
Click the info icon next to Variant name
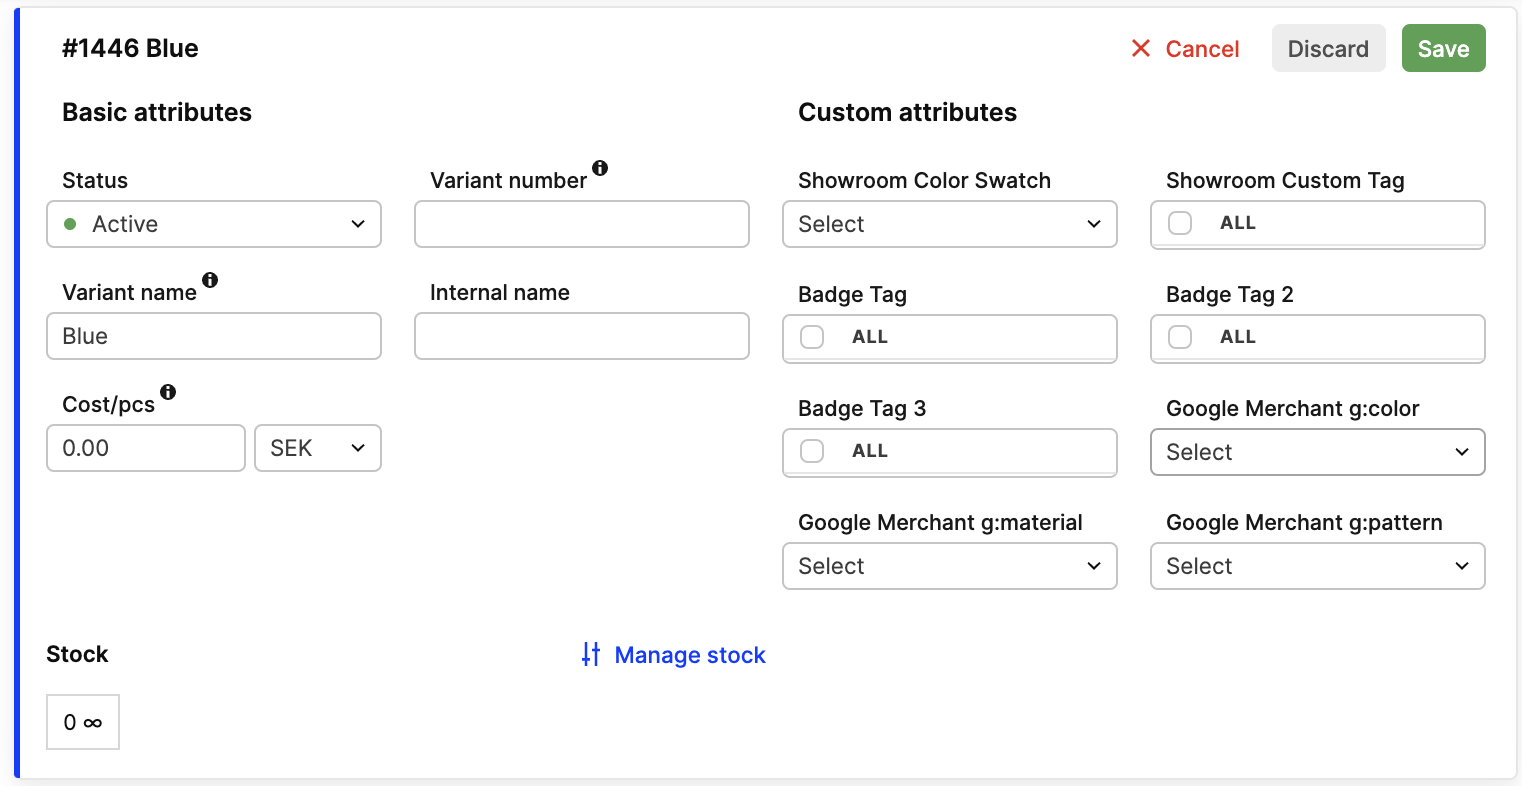click(210, 280)
